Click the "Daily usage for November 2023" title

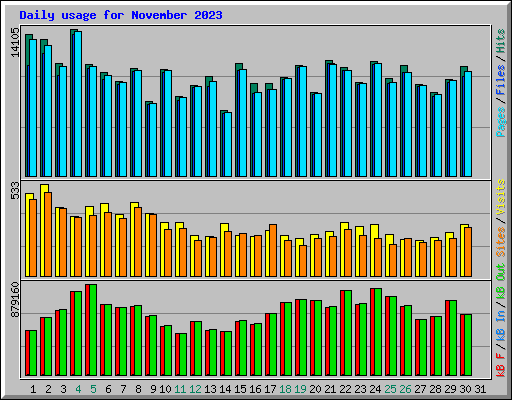pos(121,15)
